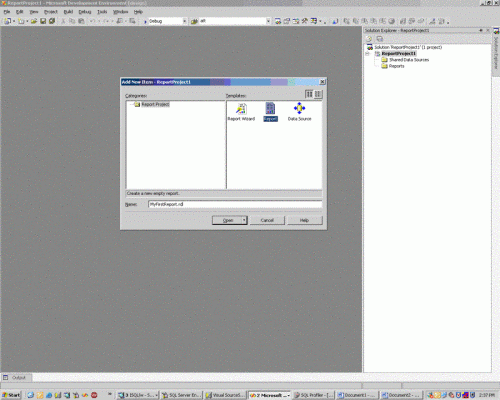The image size is (500, 400).
Task: Click the Cut toolbar icon
Action: pyautogui.click(x=63, y=21)
